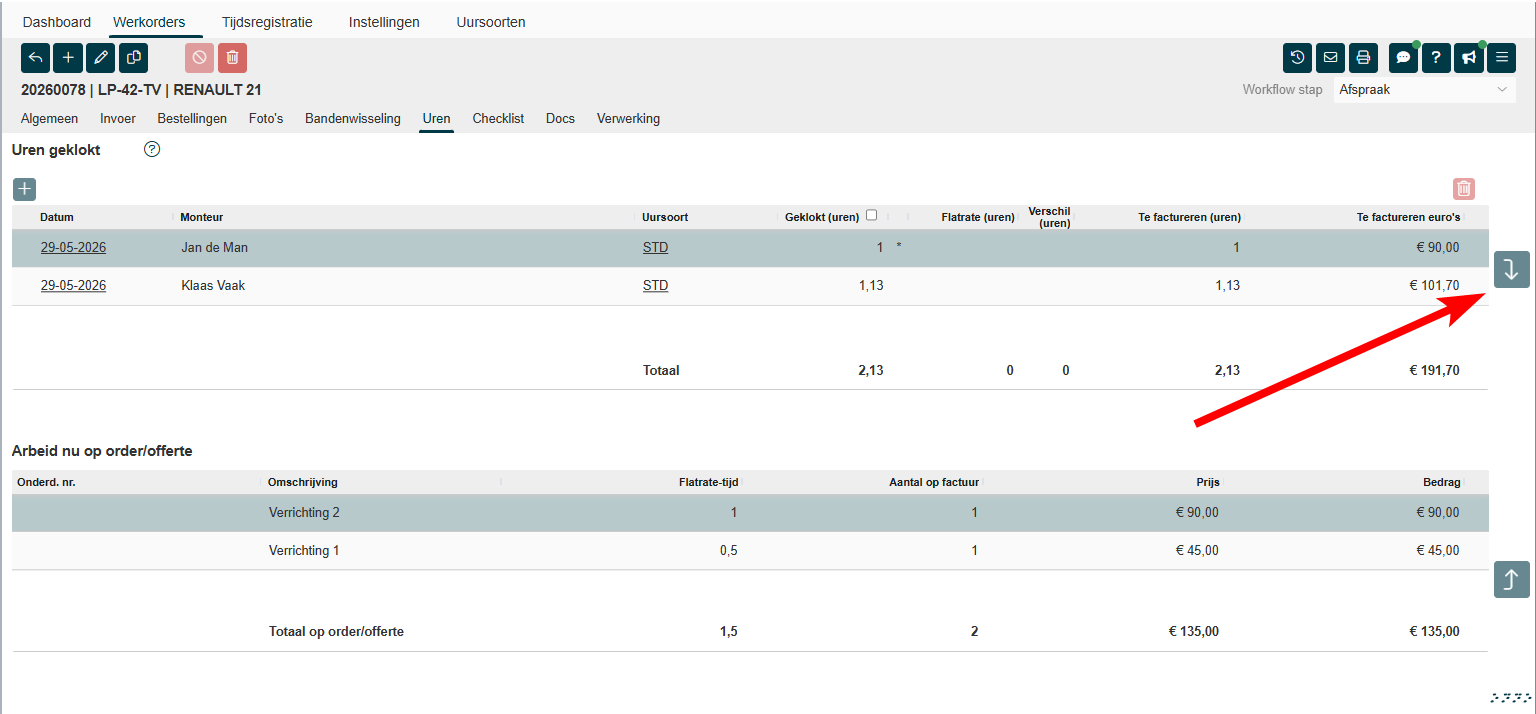Open the Instellingen menu
Screen dimensions: 1536x714
pos(384,22)
